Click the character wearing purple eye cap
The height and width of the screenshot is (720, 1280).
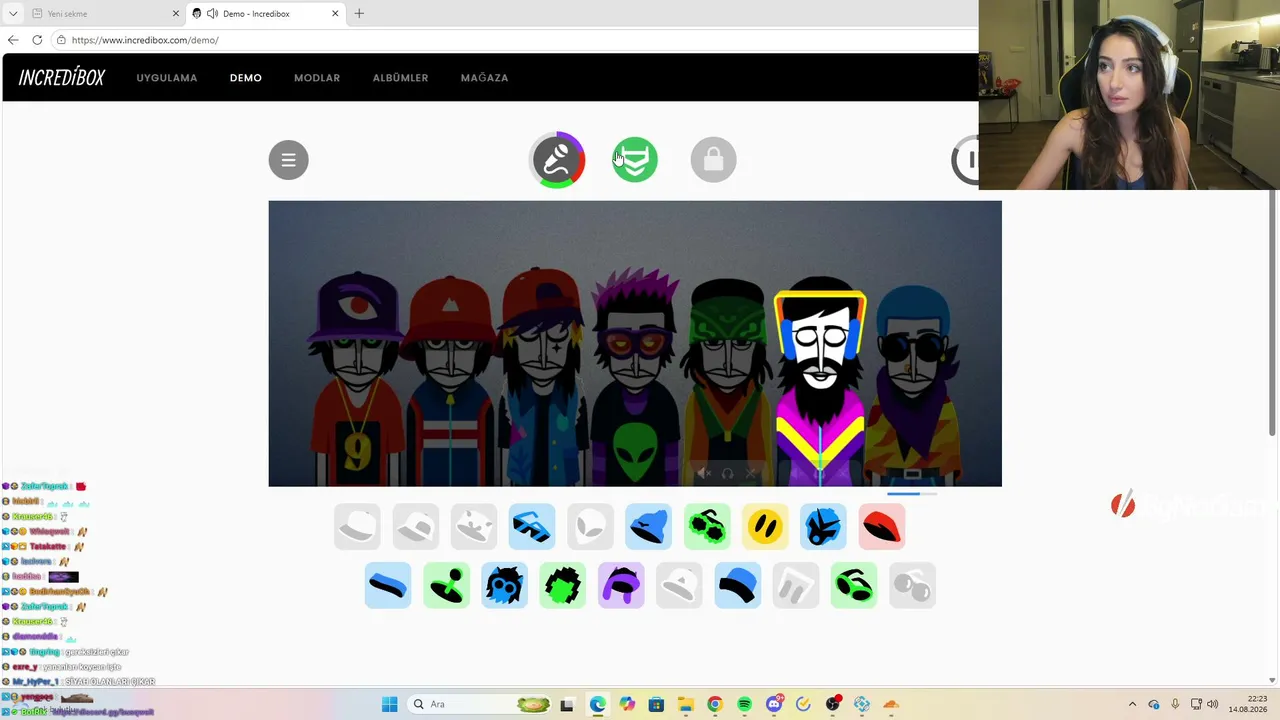pyautogui.click(x=358, y=380)
